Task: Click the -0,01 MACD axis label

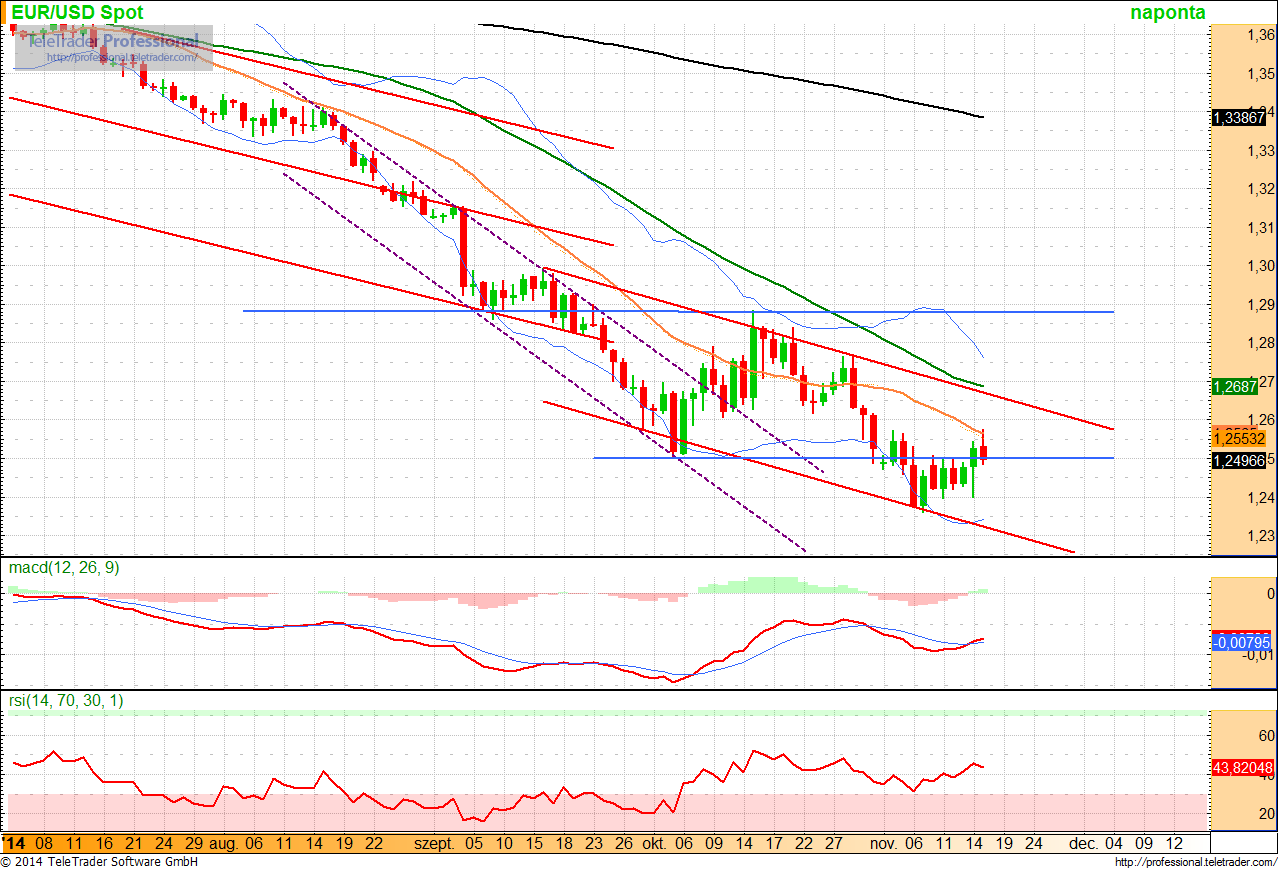Action: click(1259, 655)
